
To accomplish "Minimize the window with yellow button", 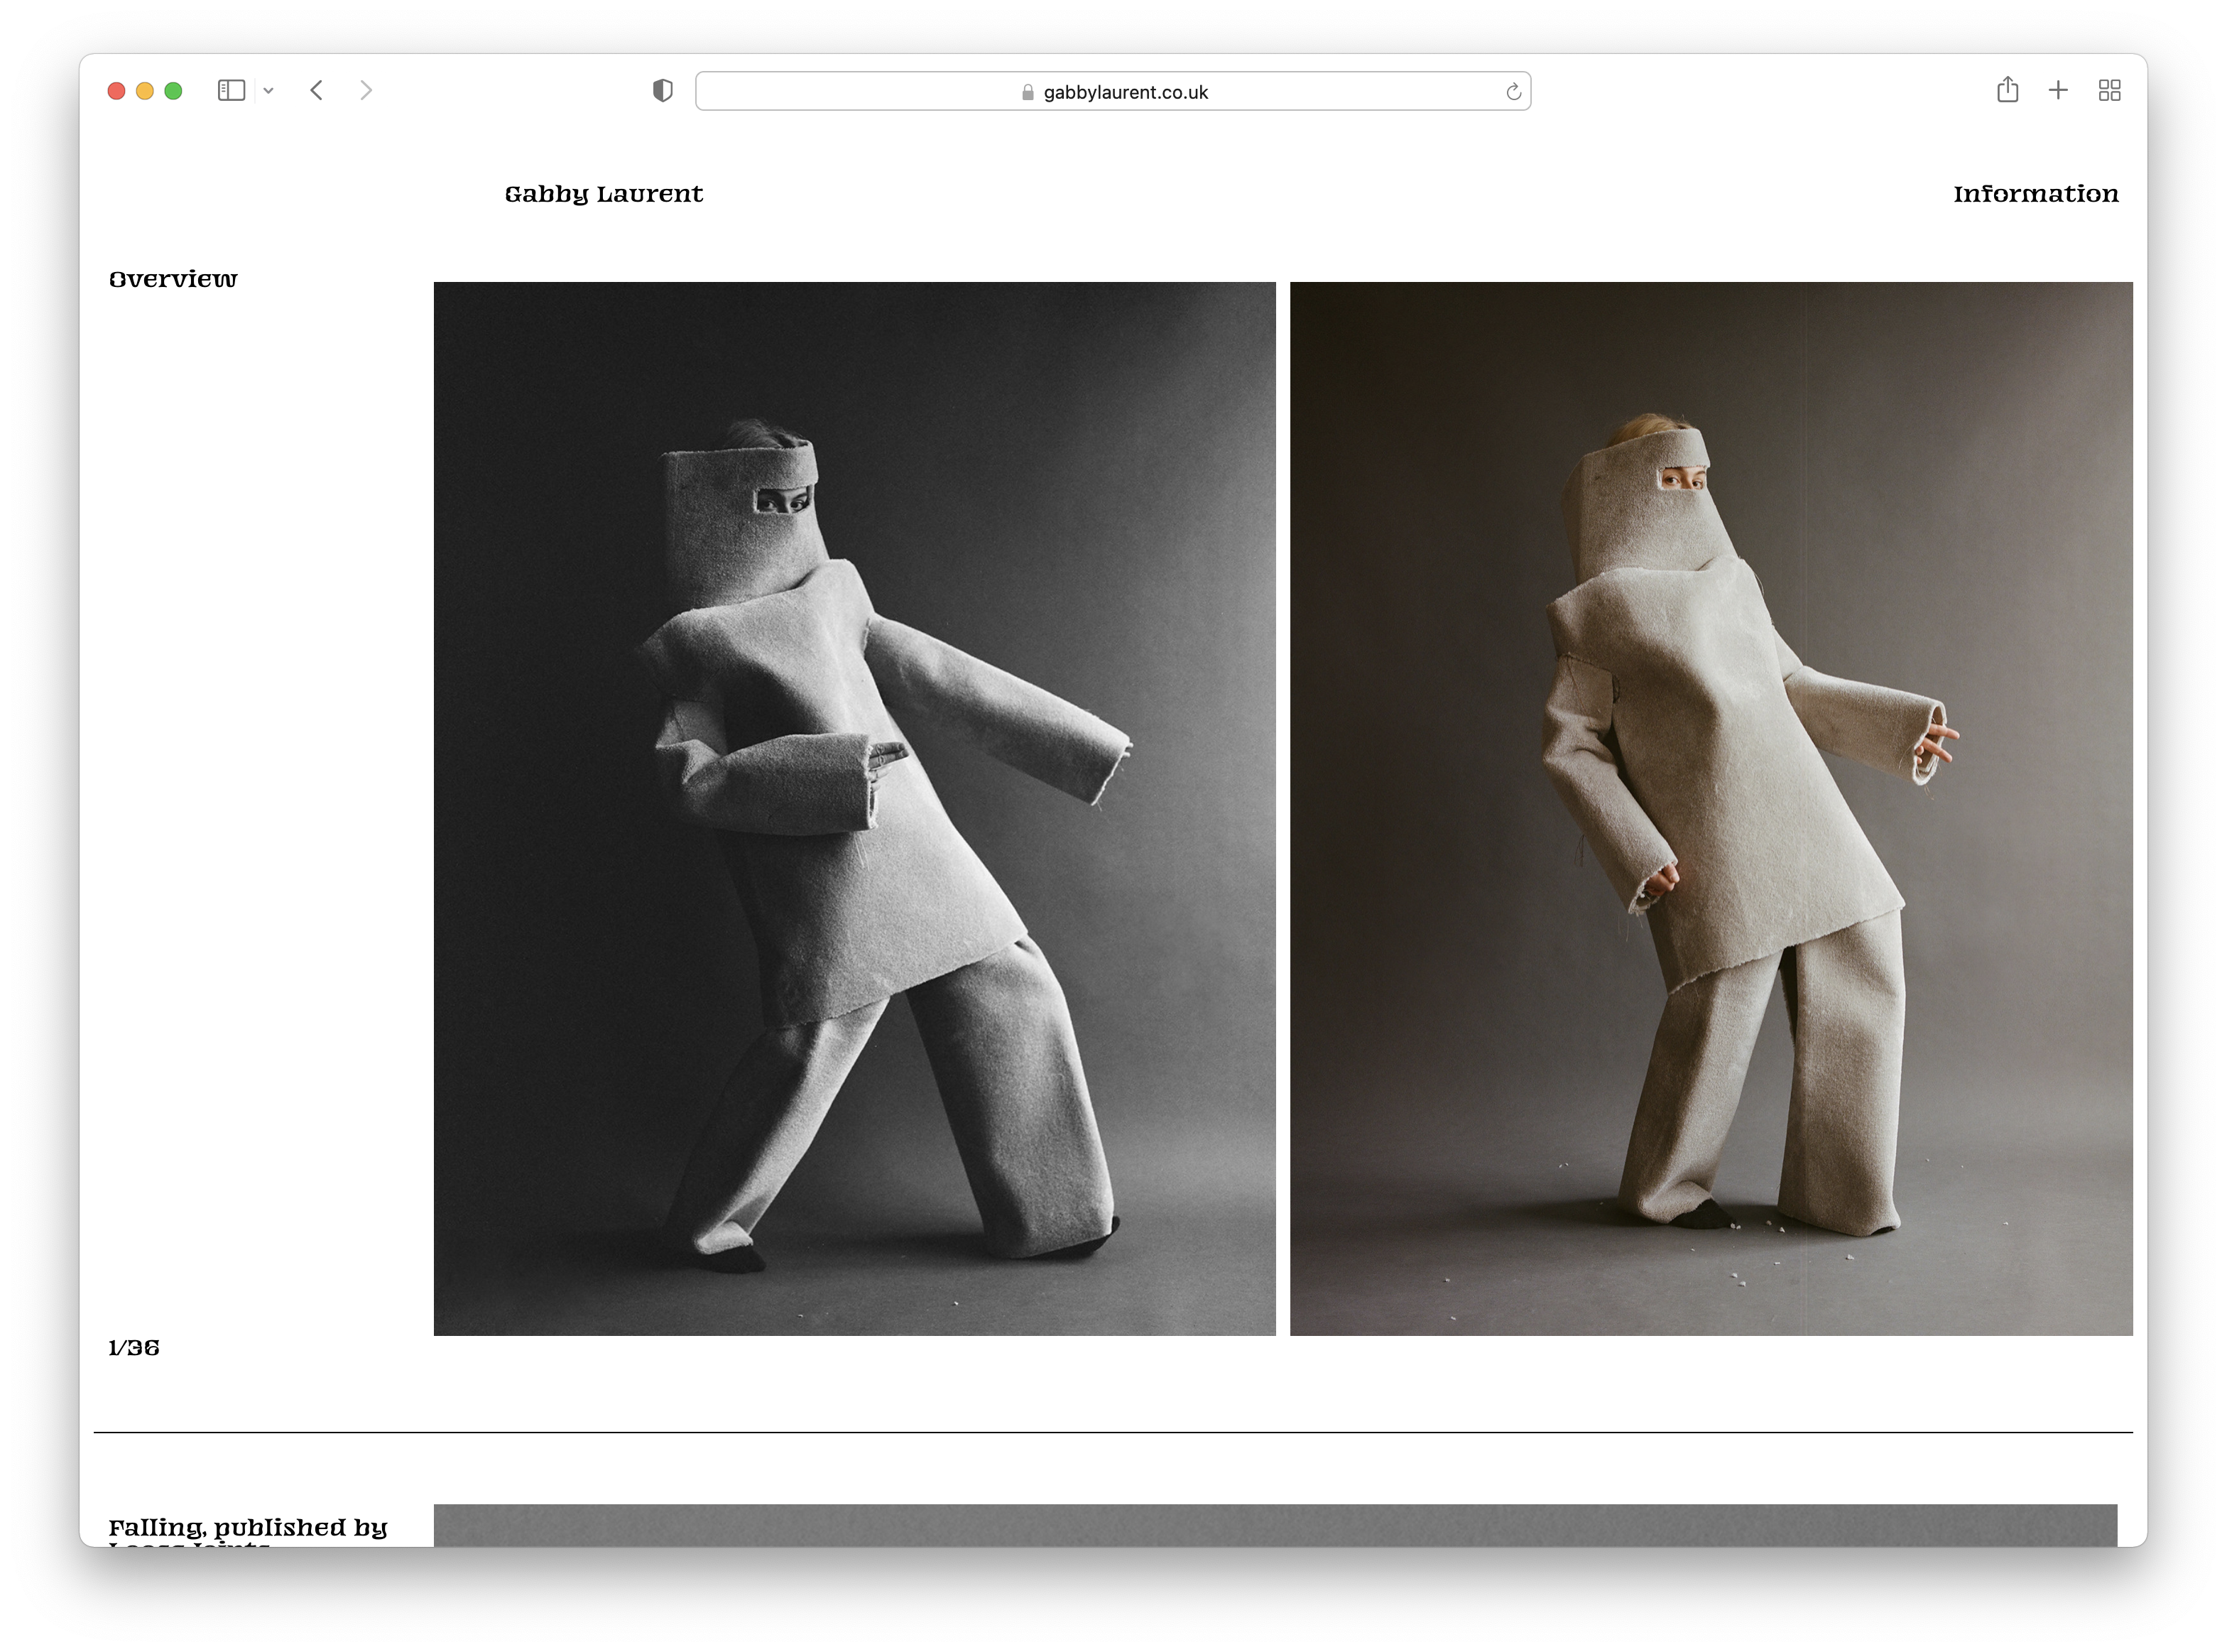I will click(x=145, y=91).
